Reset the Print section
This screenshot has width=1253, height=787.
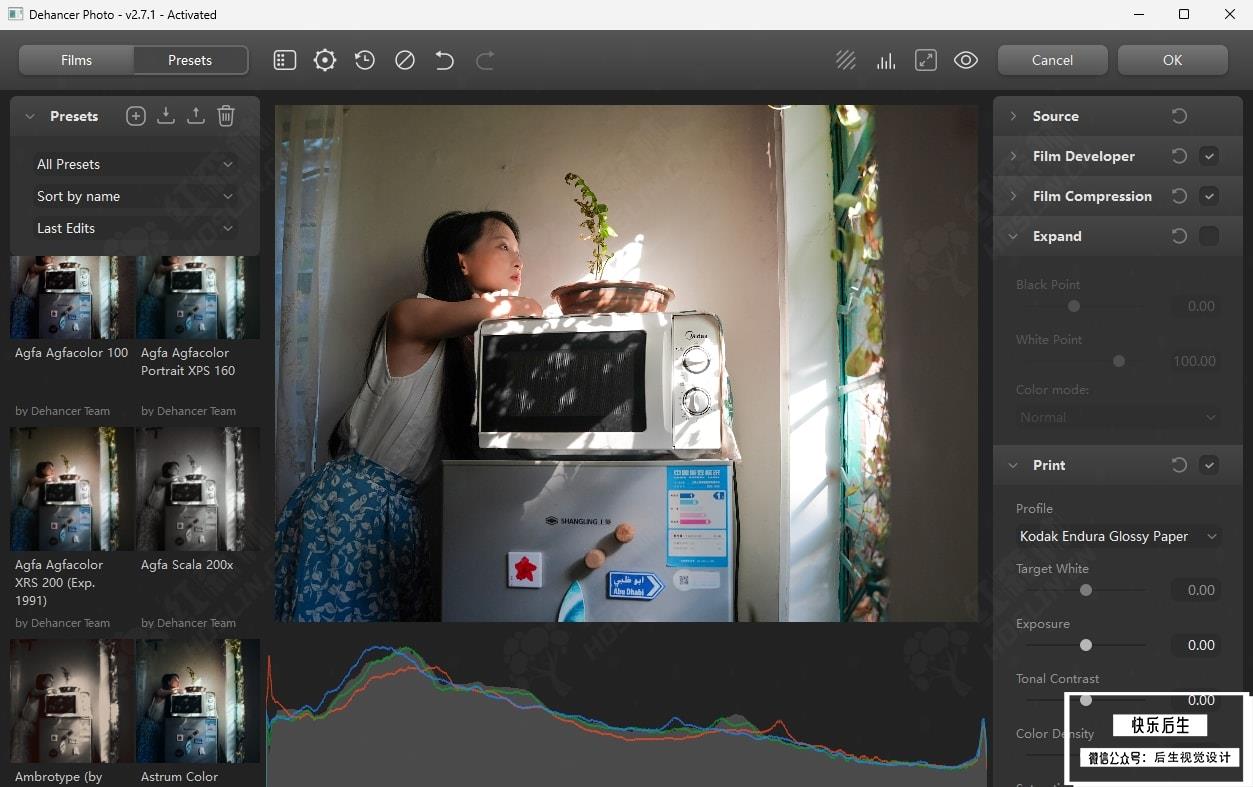[x=1180, y=465]
